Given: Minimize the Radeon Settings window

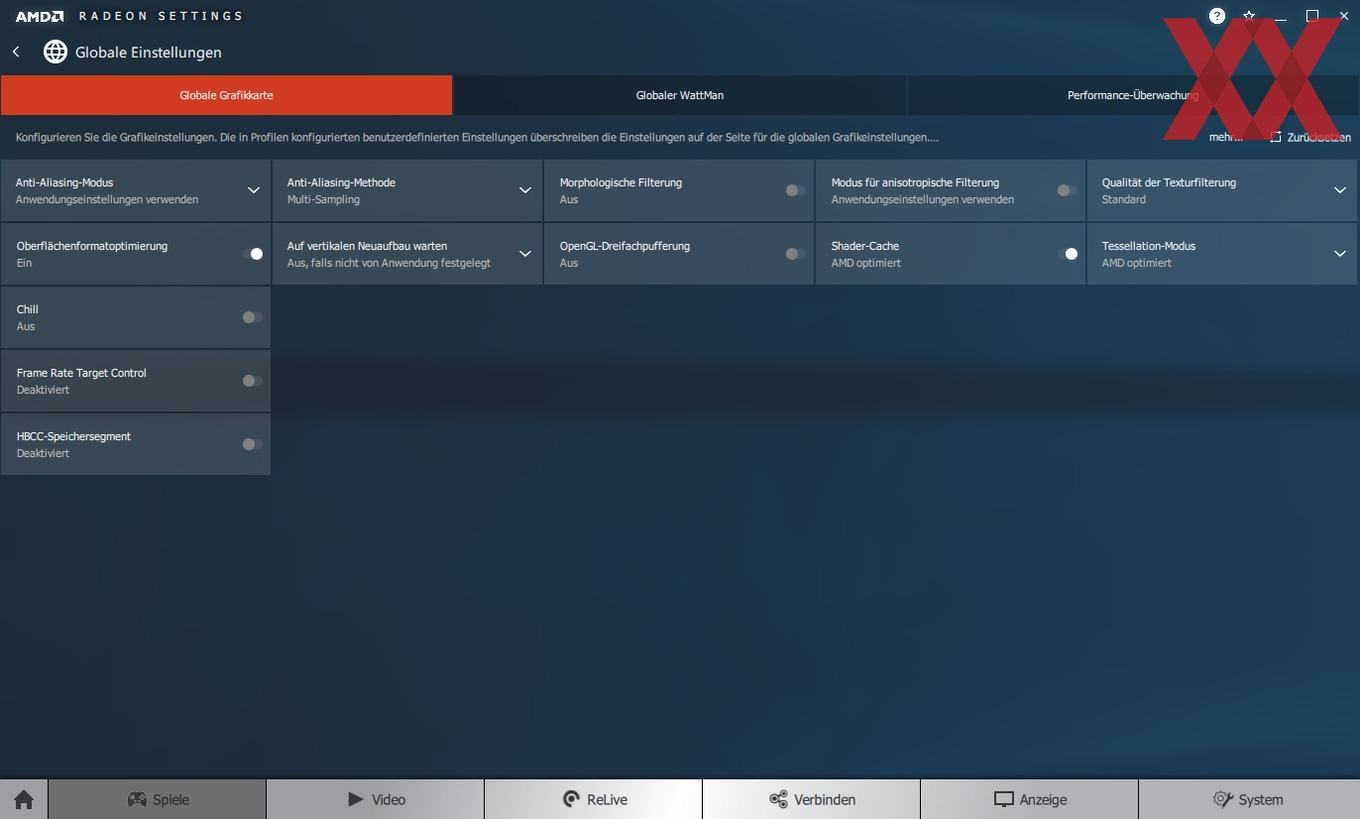Looking at the screenshot, I should pos(1280,17).
